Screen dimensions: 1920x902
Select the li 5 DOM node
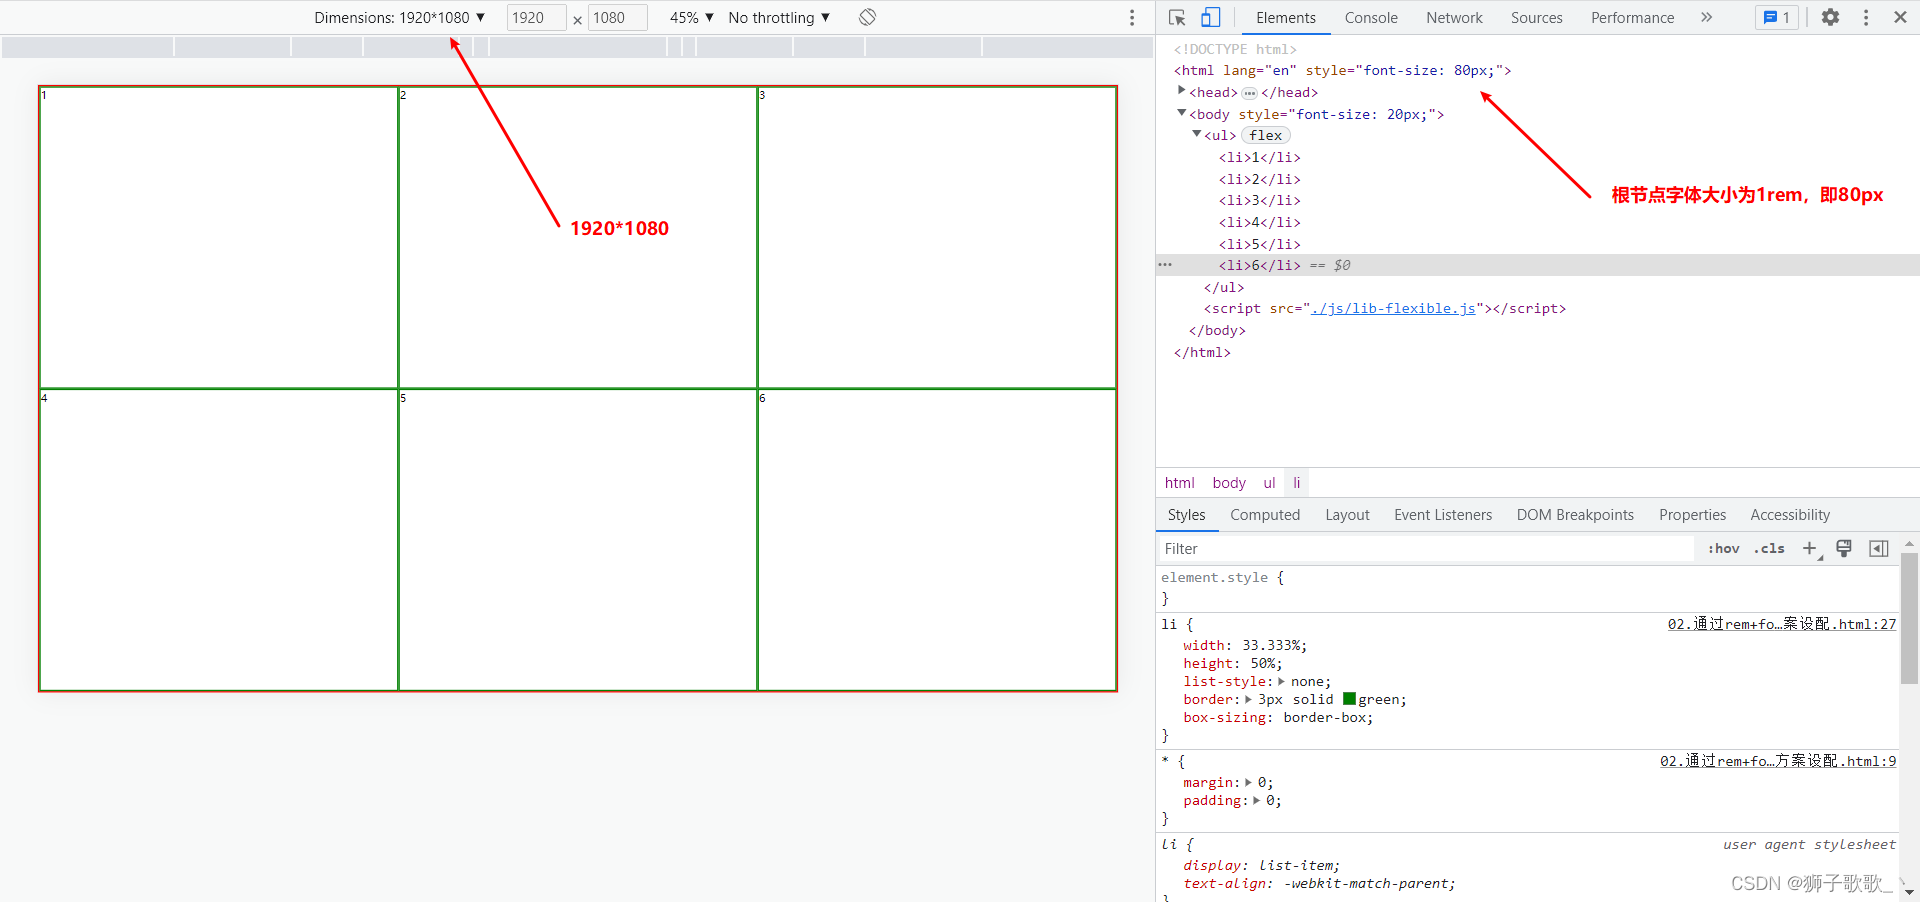pyautogui.click(x=1259, y=244)
